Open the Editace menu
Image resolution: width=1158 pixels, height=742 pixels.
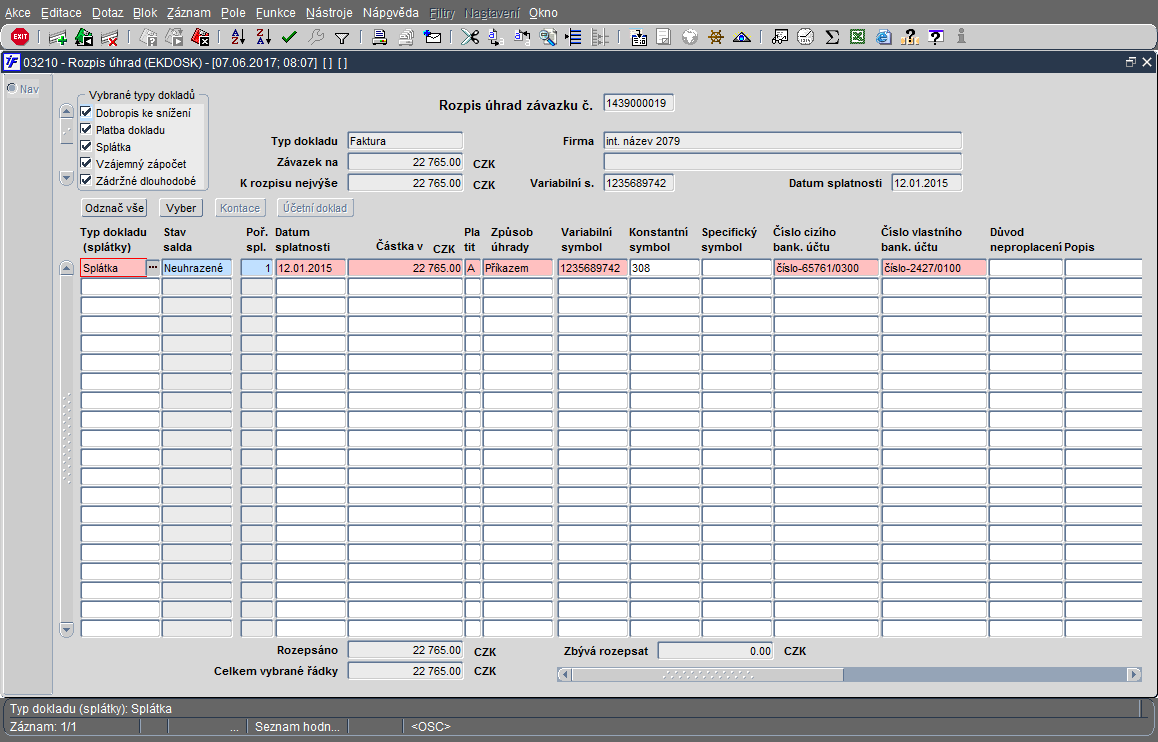[x=61, y=13]
